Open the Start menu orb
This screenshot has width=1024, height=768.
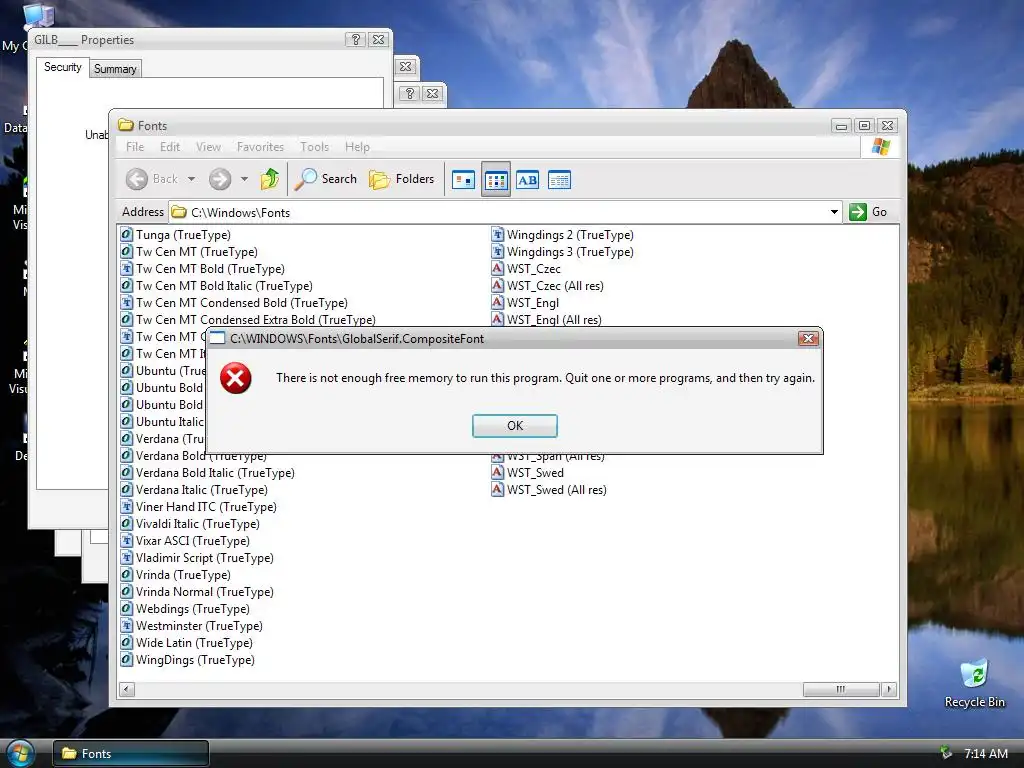tap(20, 754)
